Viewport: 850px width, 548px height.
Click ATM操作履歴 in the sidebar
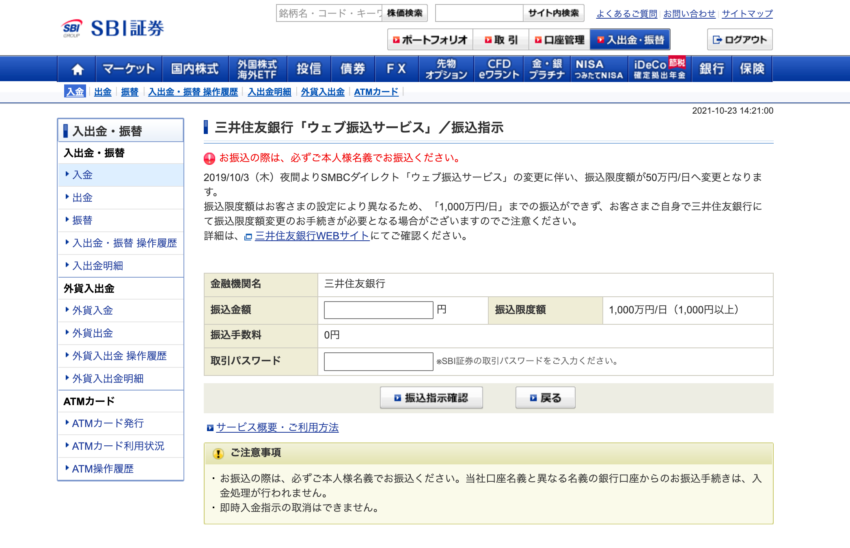tap(120, 469)
